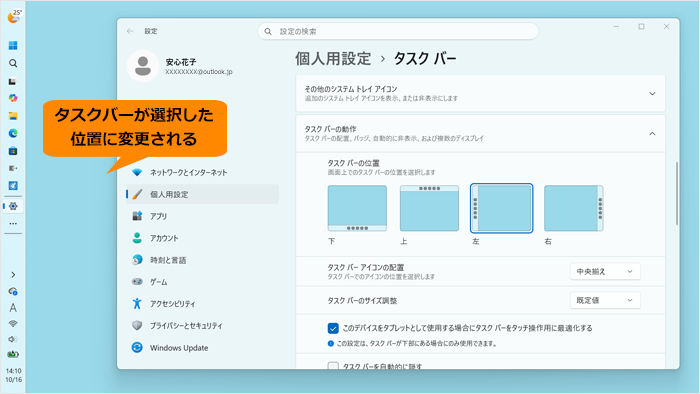Click the IME 'A' input indicator
The width and height of the screenshot is (700, 394).
13,308
